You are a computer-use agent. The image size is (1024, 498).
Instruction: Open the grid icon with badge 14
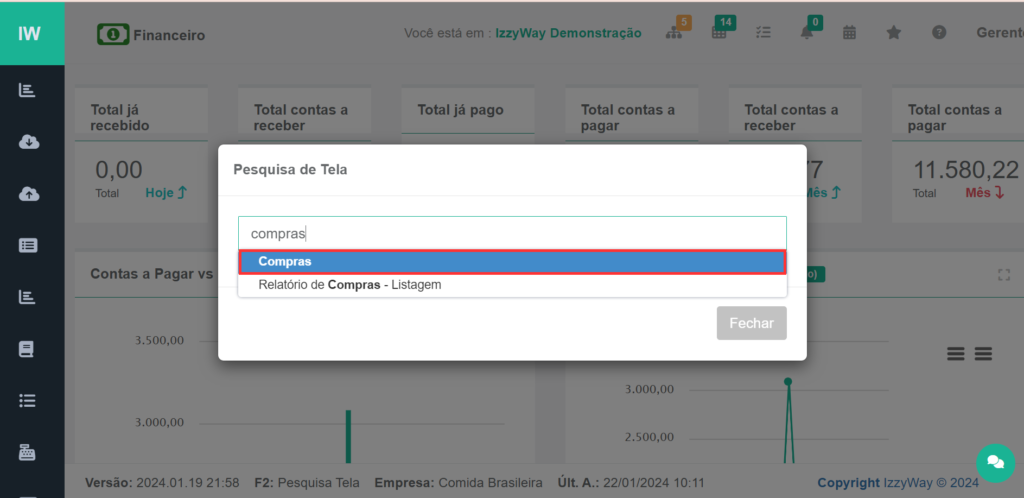[x=718, y=33]
